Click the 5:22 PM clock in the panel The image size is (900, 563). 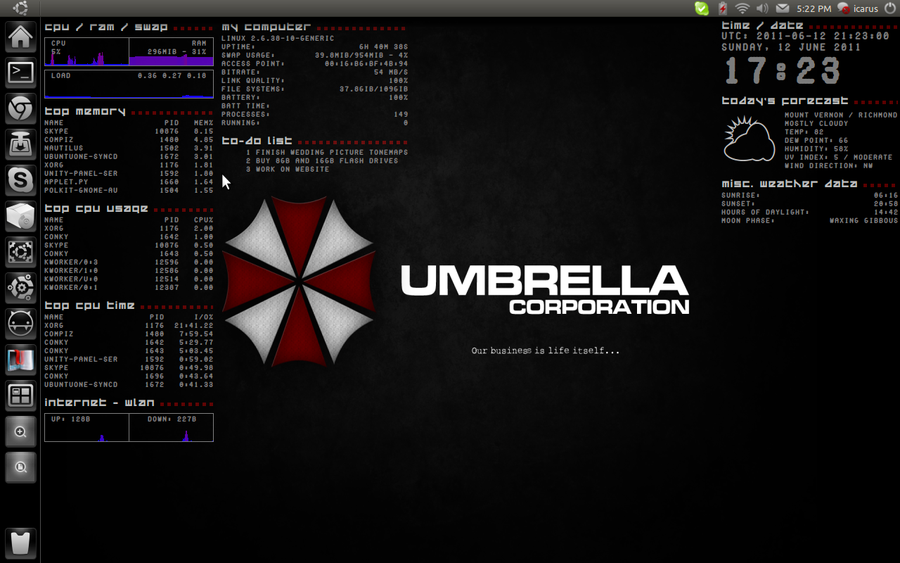point(815,8)
